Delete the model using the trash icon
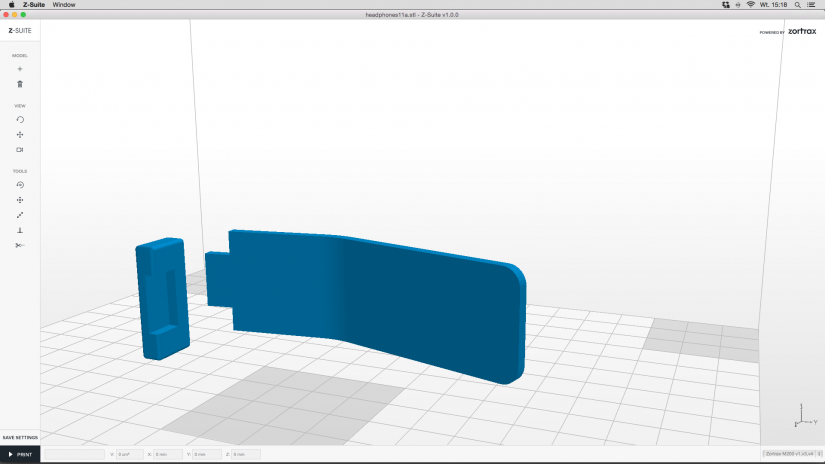The height and width of the screenshot is (464, 825). (20, 84)
